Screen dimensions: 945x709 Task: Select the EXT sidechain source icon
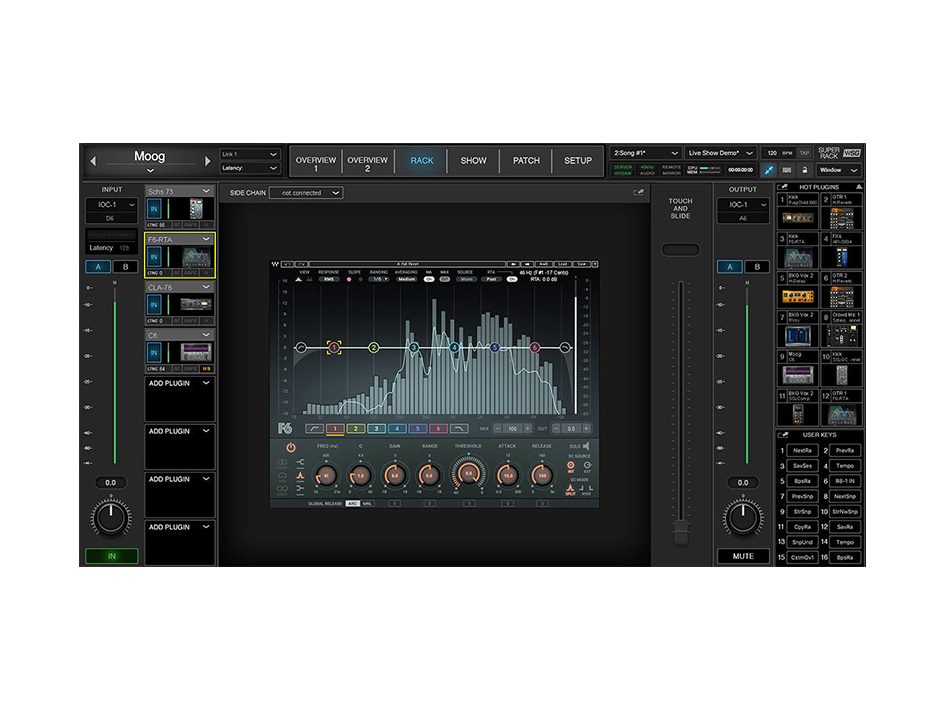(587, 467)
